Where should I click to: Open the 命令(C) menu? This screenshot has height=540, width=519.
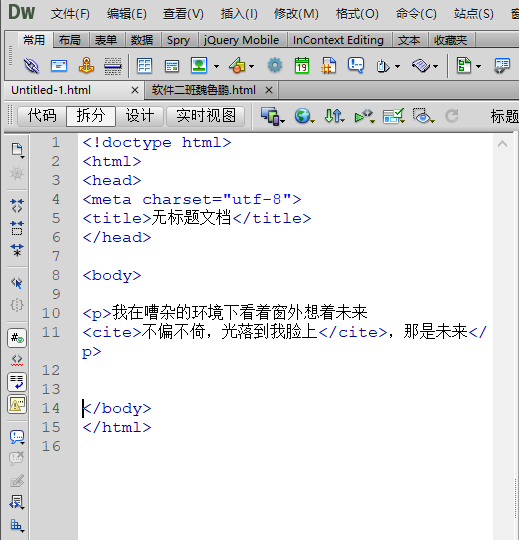pos(416,14)
